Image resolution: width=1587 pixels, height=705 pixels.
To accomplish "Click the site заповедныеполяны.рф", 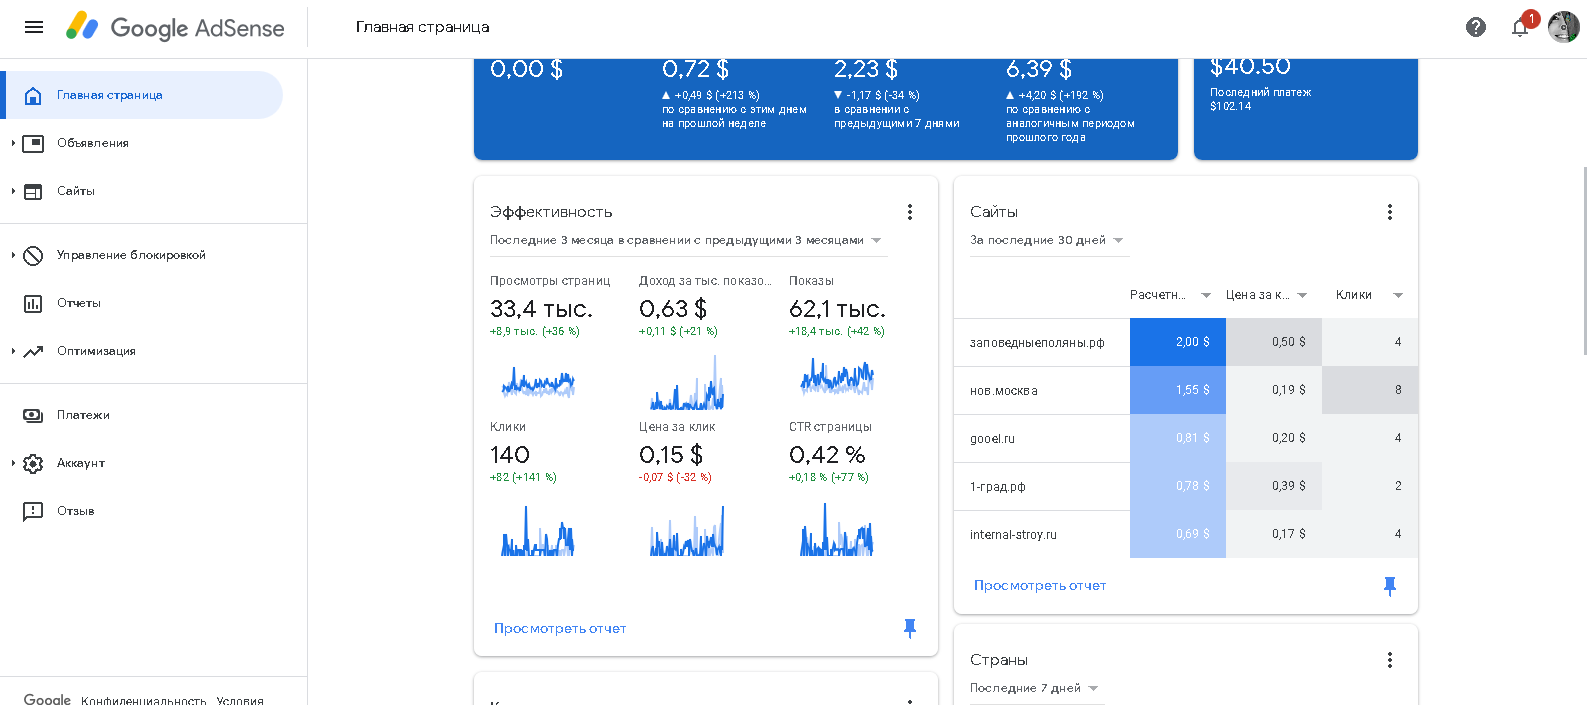I will point(1037,343).
